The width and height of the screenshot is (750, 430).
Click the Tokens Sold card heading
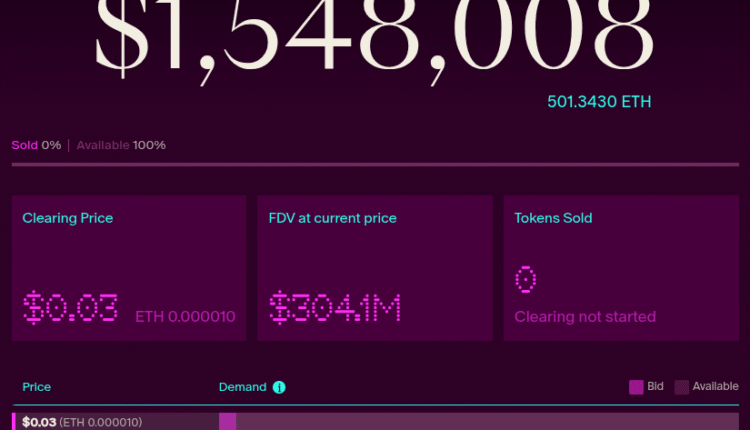click(x=553, y=218)
